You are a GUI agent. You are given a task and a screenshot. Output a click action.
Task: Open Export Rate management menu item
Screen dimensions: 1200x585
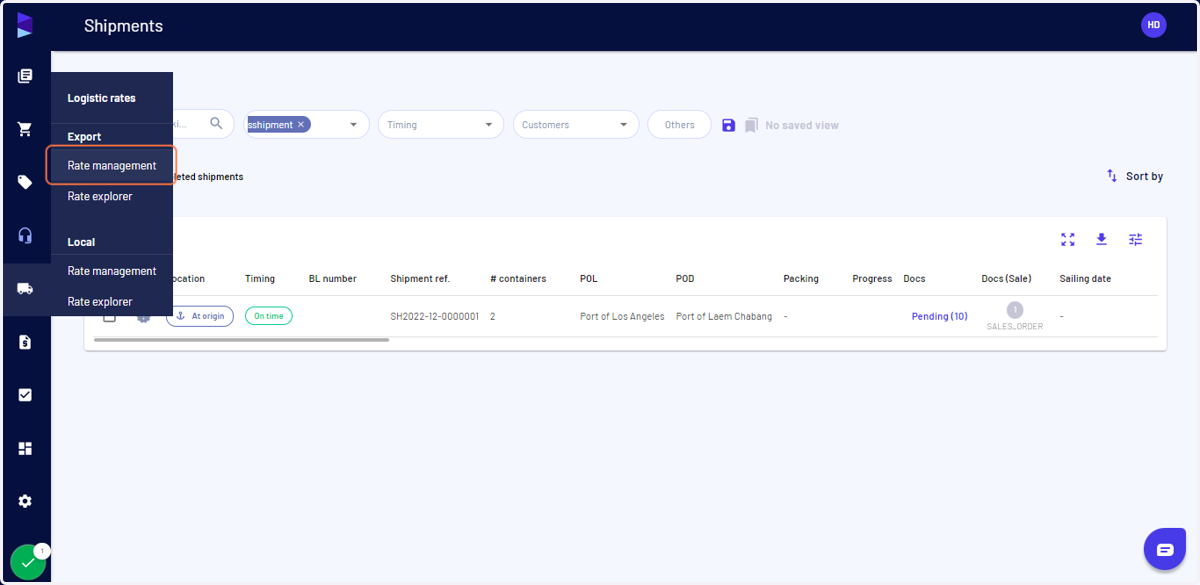pyautogui.click(x=112, y=165)
